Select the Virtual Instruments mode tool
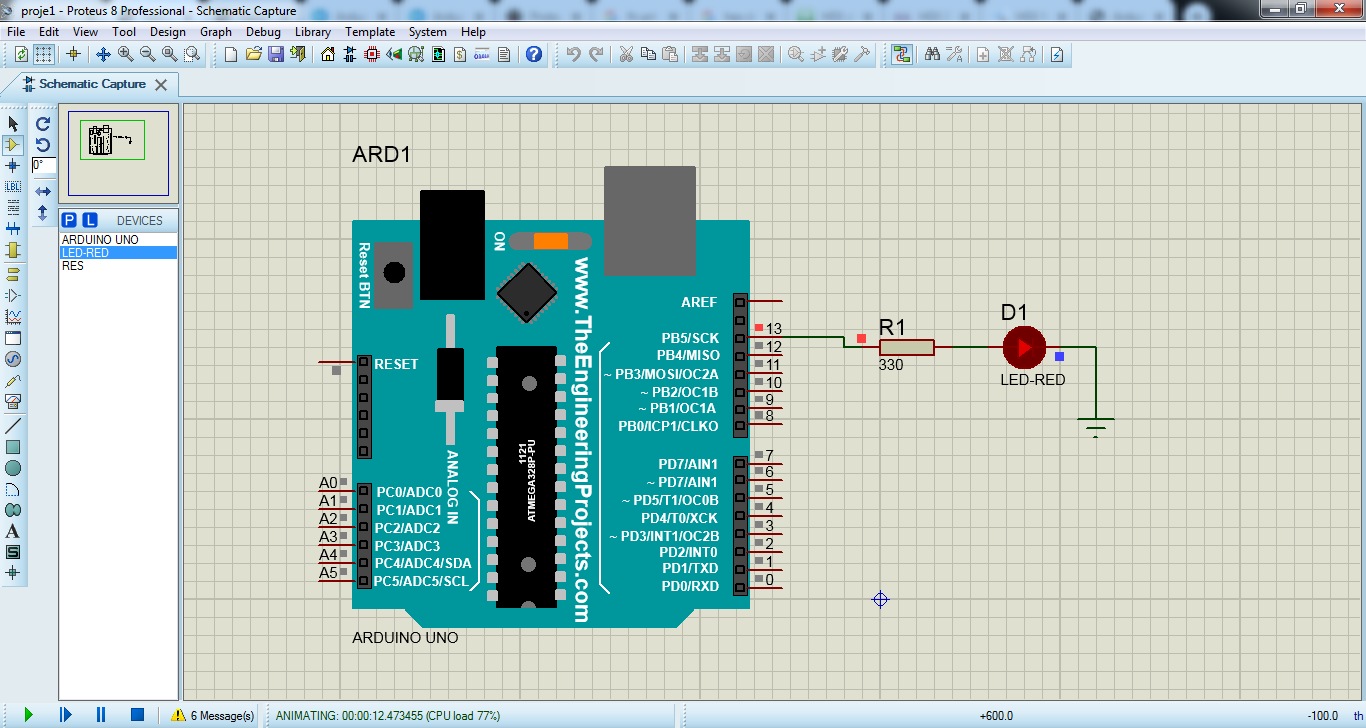 point(13,402)
